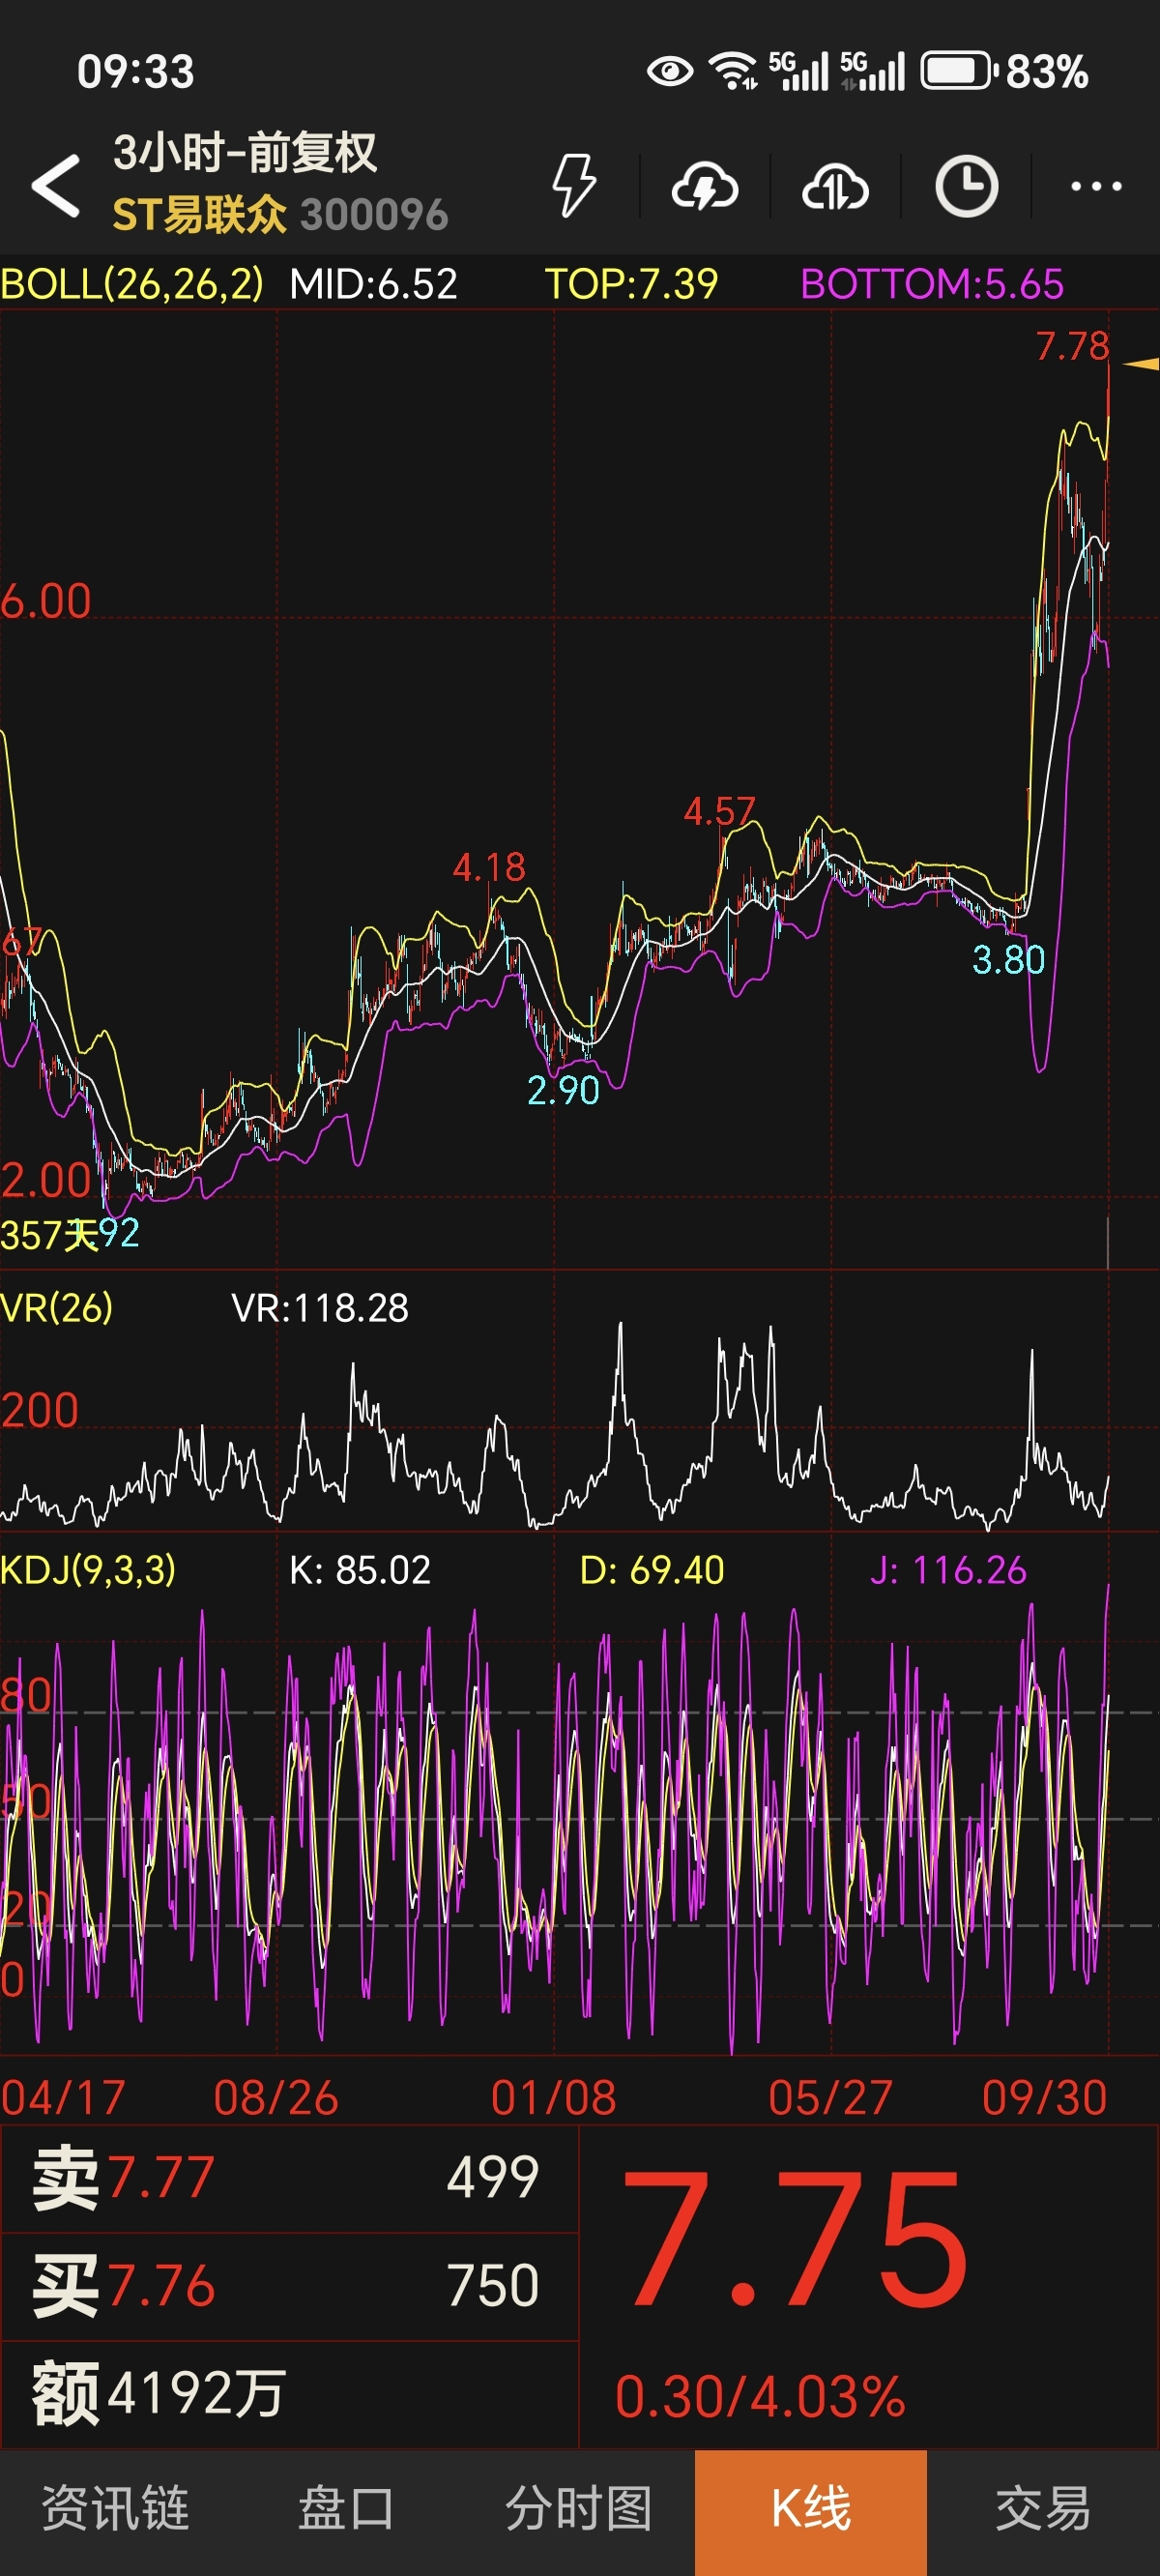Tap the cloud sync arrows icon
The height and width of the screenshot is (2576, 1160).
click(x=835, y=186)
